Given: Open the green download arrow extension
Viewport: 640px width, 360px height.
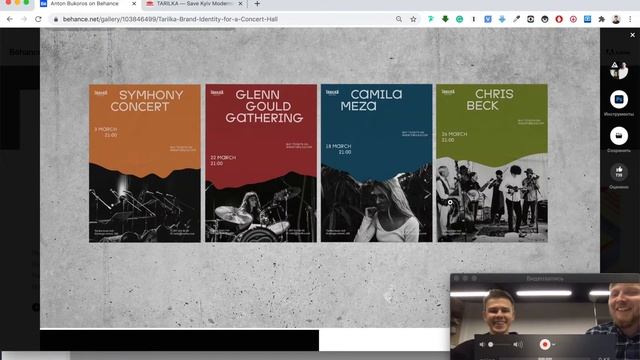Looking at the screenshot, I should coord(445,19).
